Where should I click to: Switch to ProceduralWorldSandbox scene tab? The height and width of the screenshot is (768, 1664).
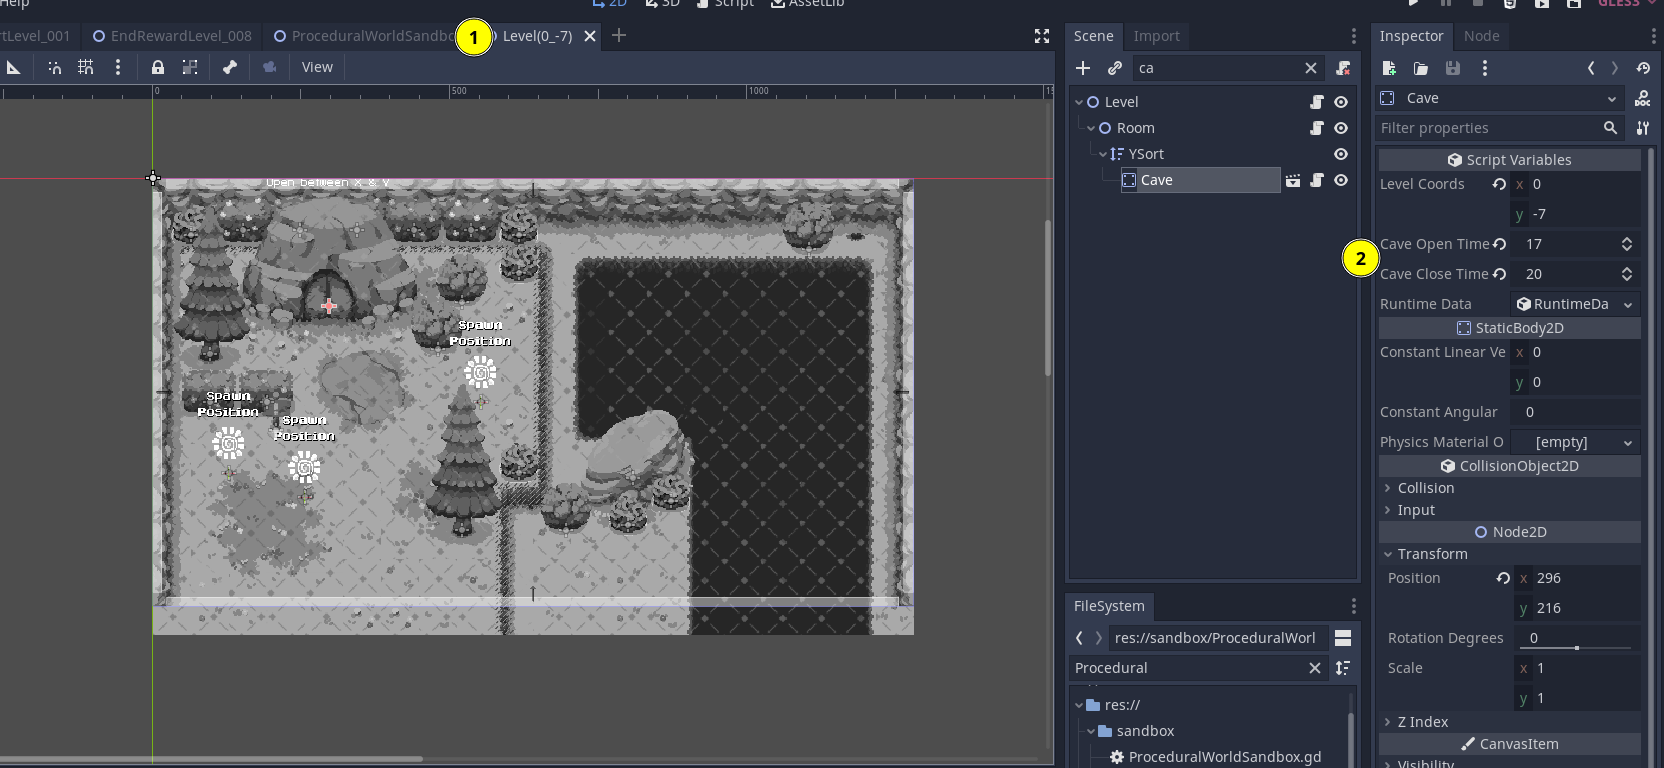[x=364, y=36]
